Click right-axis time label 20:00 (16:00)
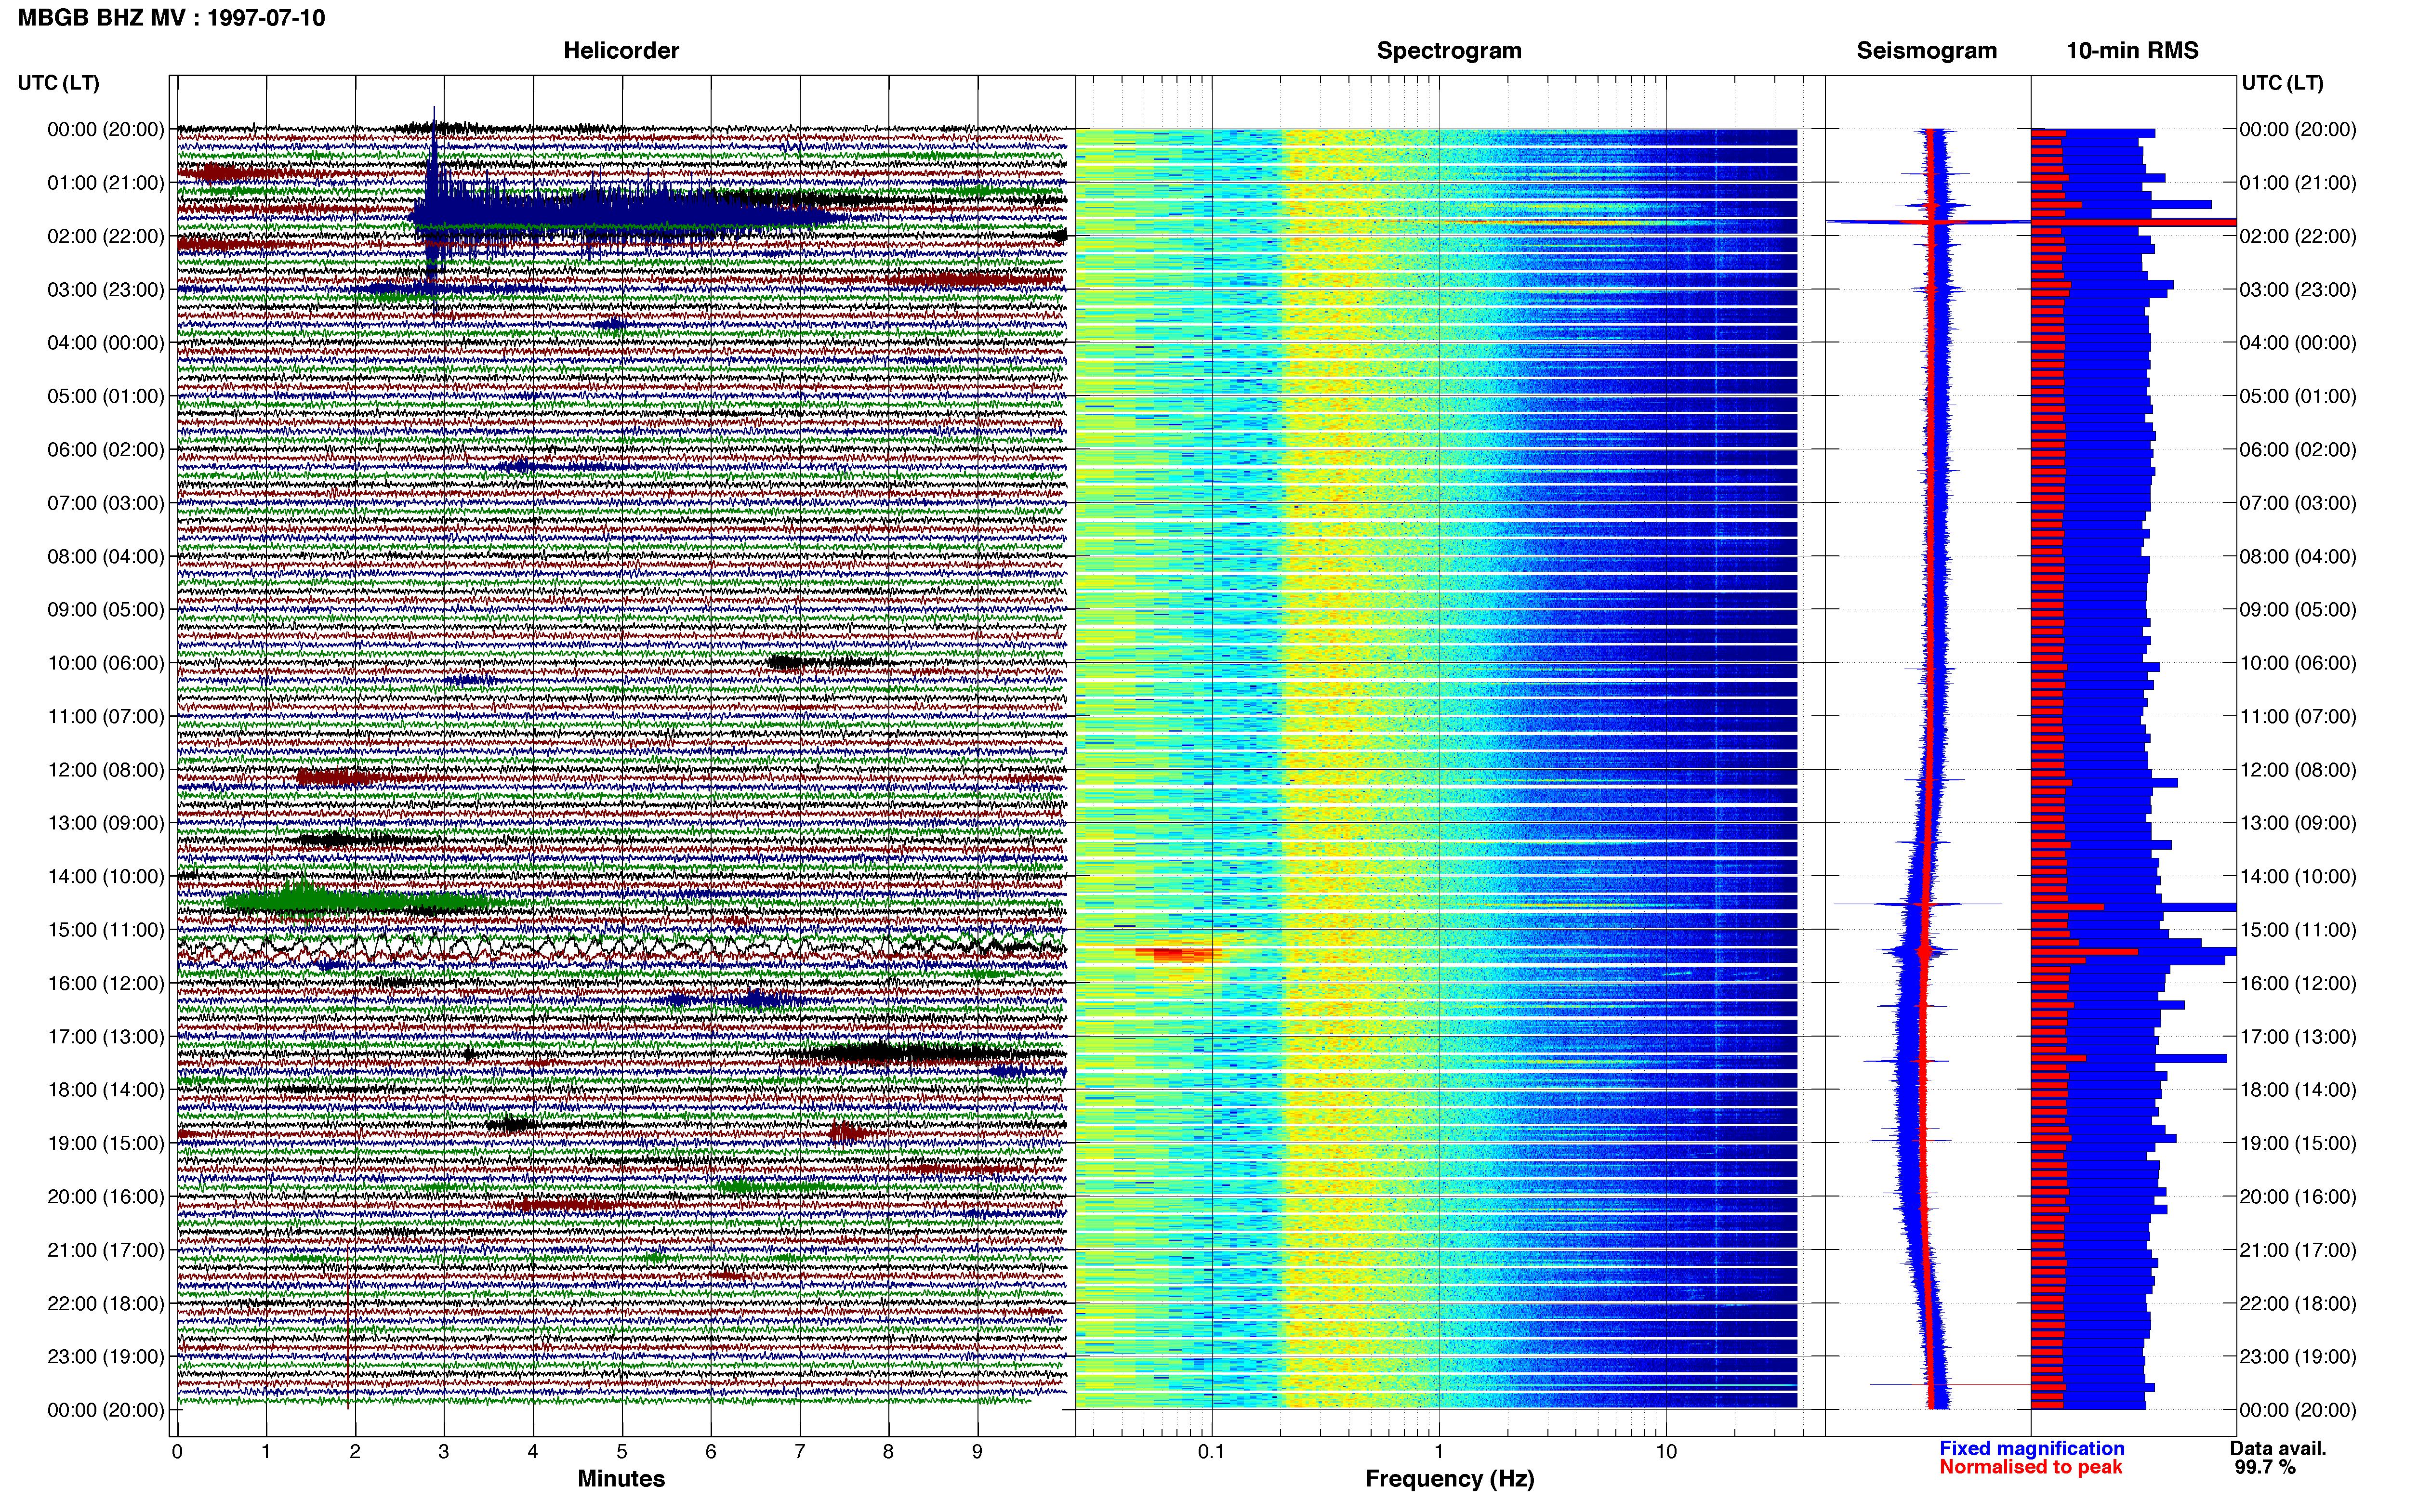This screenshot has width=2418, height=1512. [2298, 1197]
